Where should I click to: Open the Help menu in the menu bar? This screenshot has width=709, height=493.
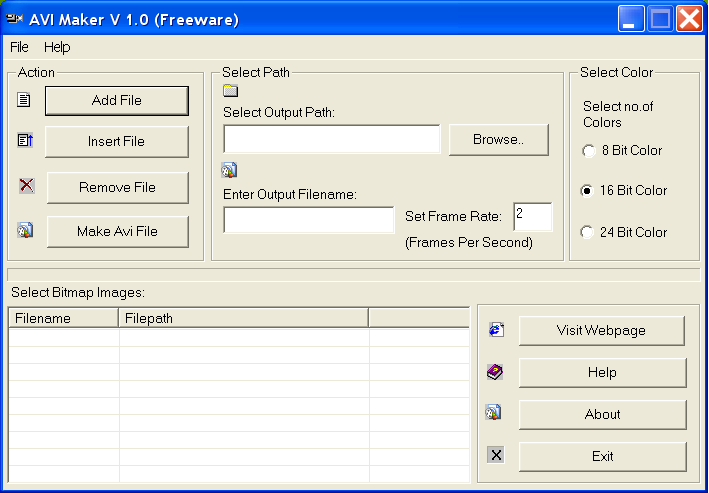(57, 47)
